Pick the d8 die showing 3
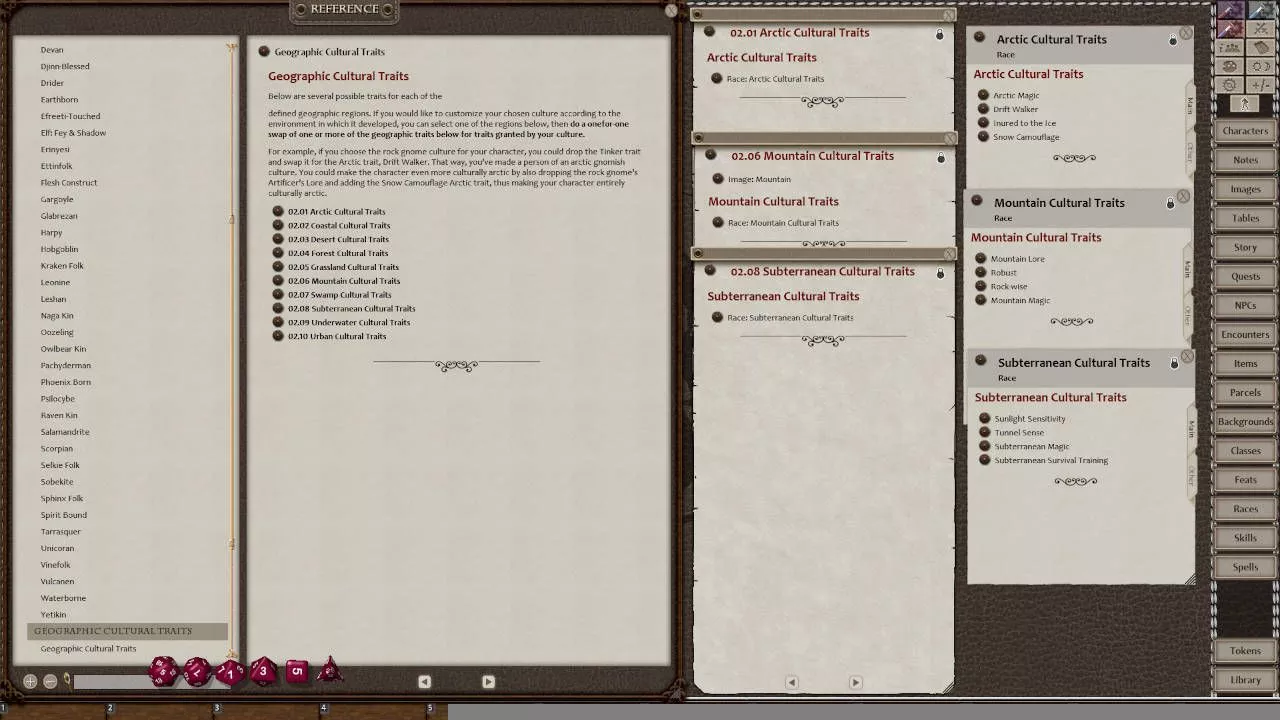The height and width of the screenshot is (720, 1280). point(263,671)
